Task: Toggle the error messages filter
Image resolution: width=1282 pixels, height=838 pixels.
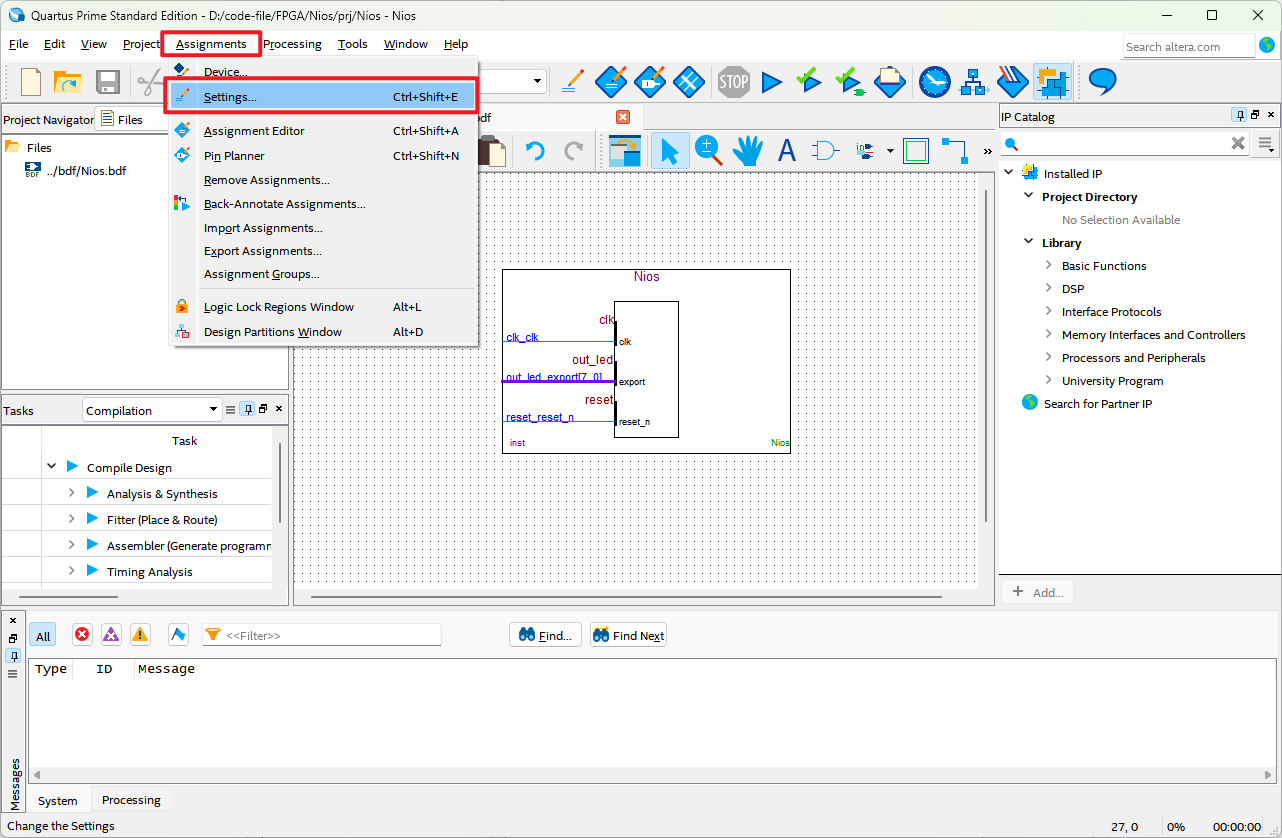Action: (x=82, y=634)
